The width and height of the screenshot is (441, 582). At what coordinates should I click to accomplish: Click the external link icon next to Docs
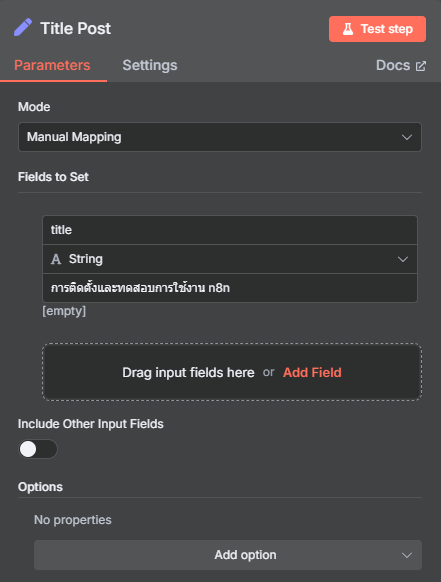coord(421,66)
